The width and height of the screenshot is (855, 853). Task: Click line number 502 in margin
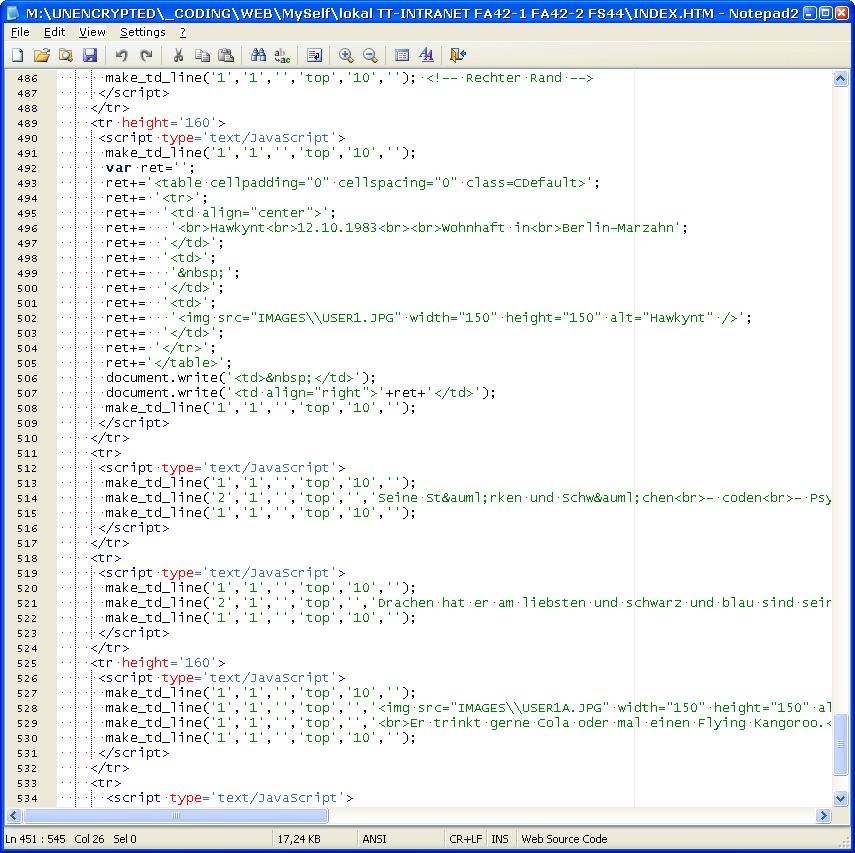tap(27, 319)
